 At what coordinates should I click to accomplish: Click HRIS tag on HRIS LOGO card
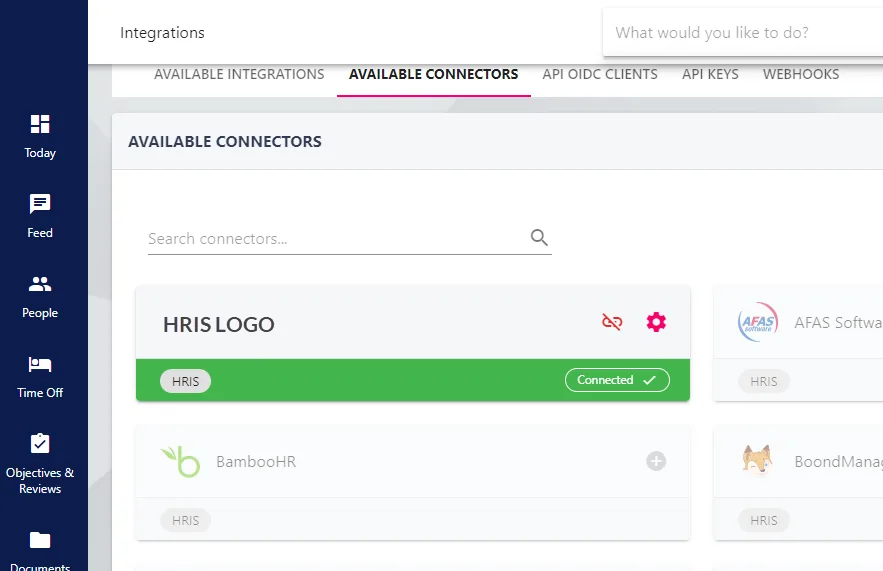pyautogui.click(x=185, y=381)
